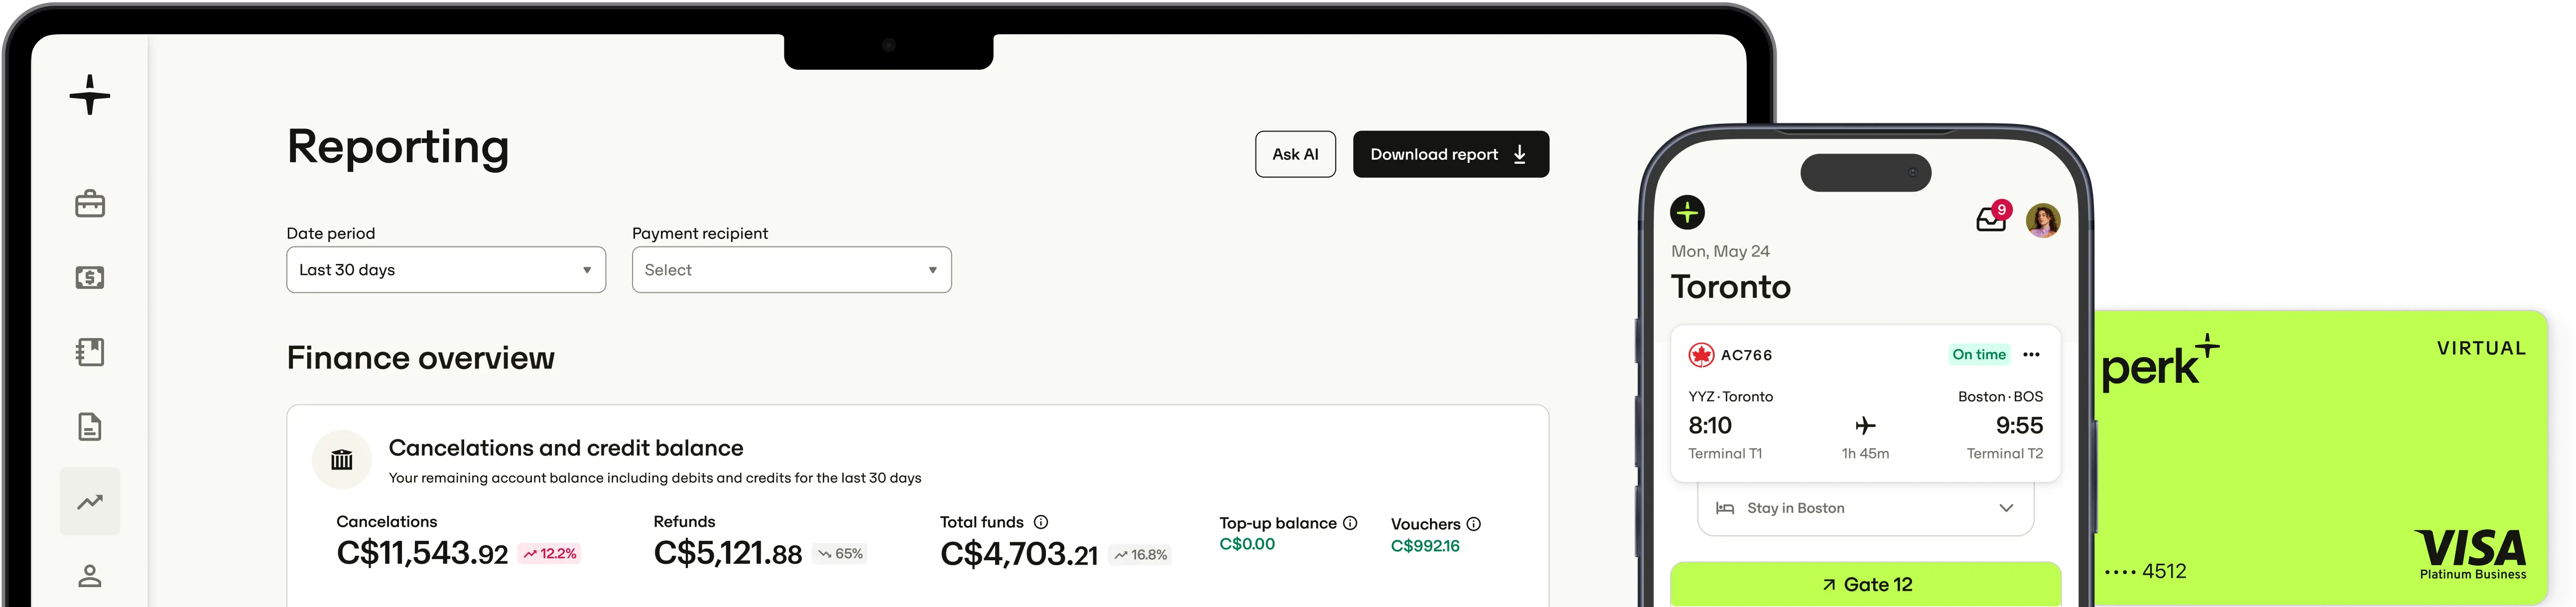This screenshot has height=607, width=2576.
Task: Tap the Toronto city heading on the phone
Action: [x=1731, y=287]
